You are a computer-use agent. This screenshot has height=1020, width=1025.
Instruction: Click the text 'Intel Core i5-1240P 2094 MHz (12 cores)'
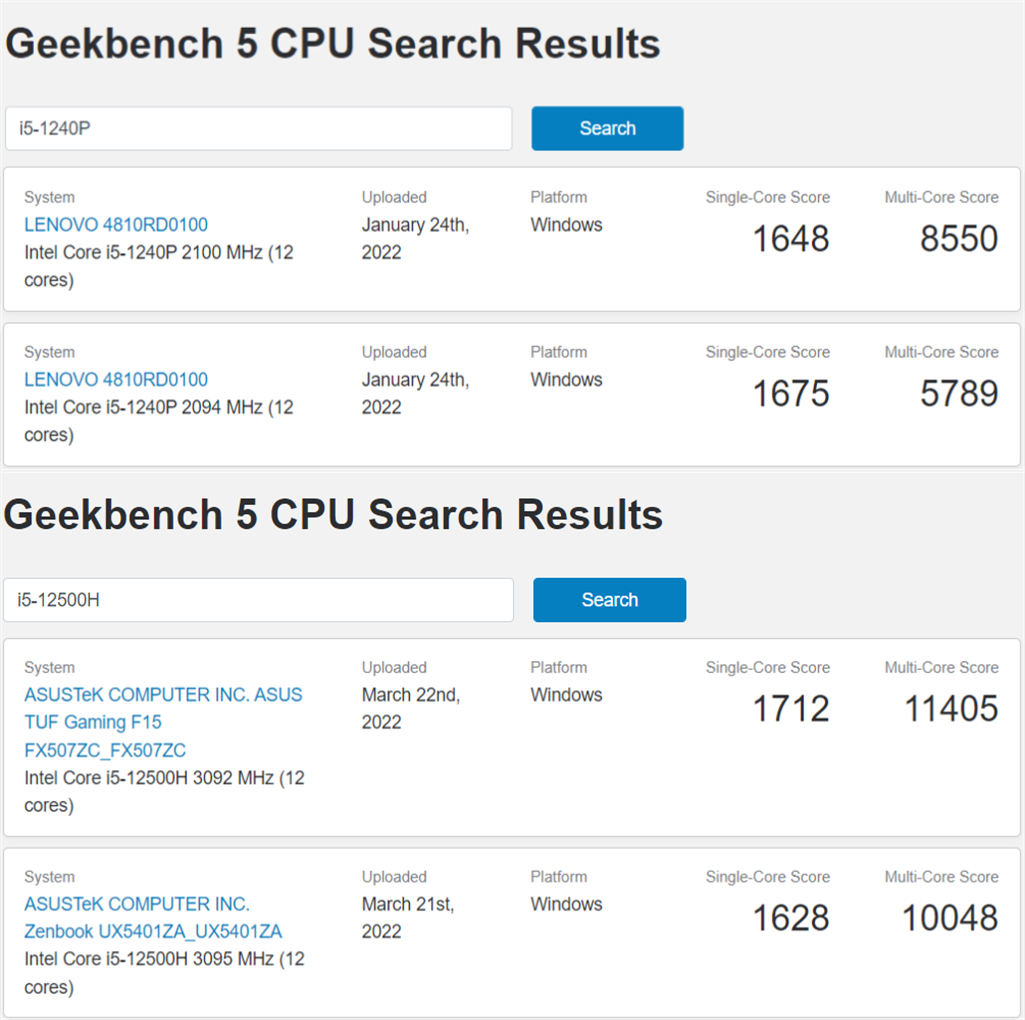159,421
